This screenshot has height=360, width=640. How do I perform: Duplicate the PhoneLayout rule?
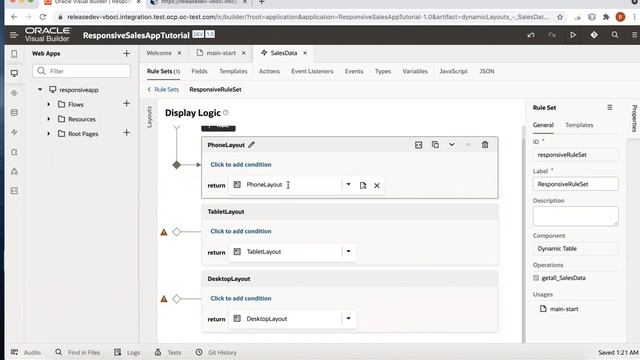tap(435, 144)
